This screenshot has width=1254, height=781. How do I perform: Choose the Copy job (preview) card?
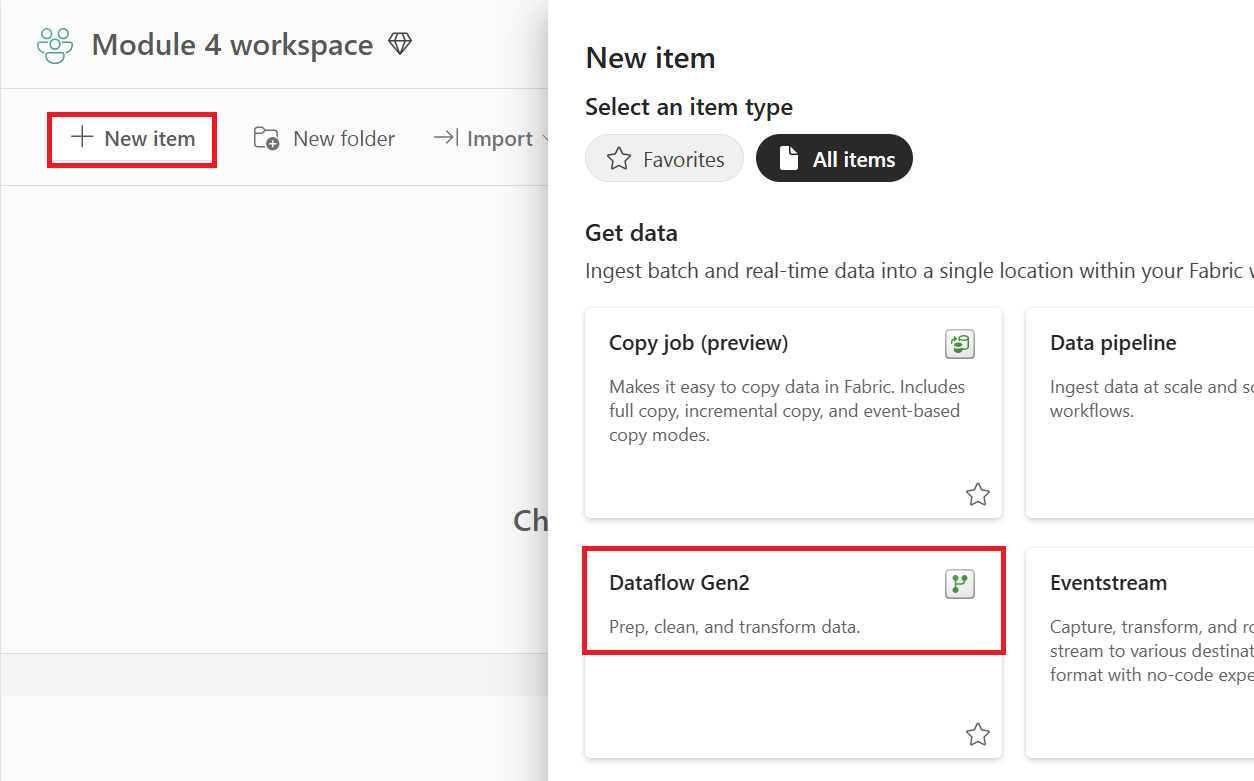point(793,413)
